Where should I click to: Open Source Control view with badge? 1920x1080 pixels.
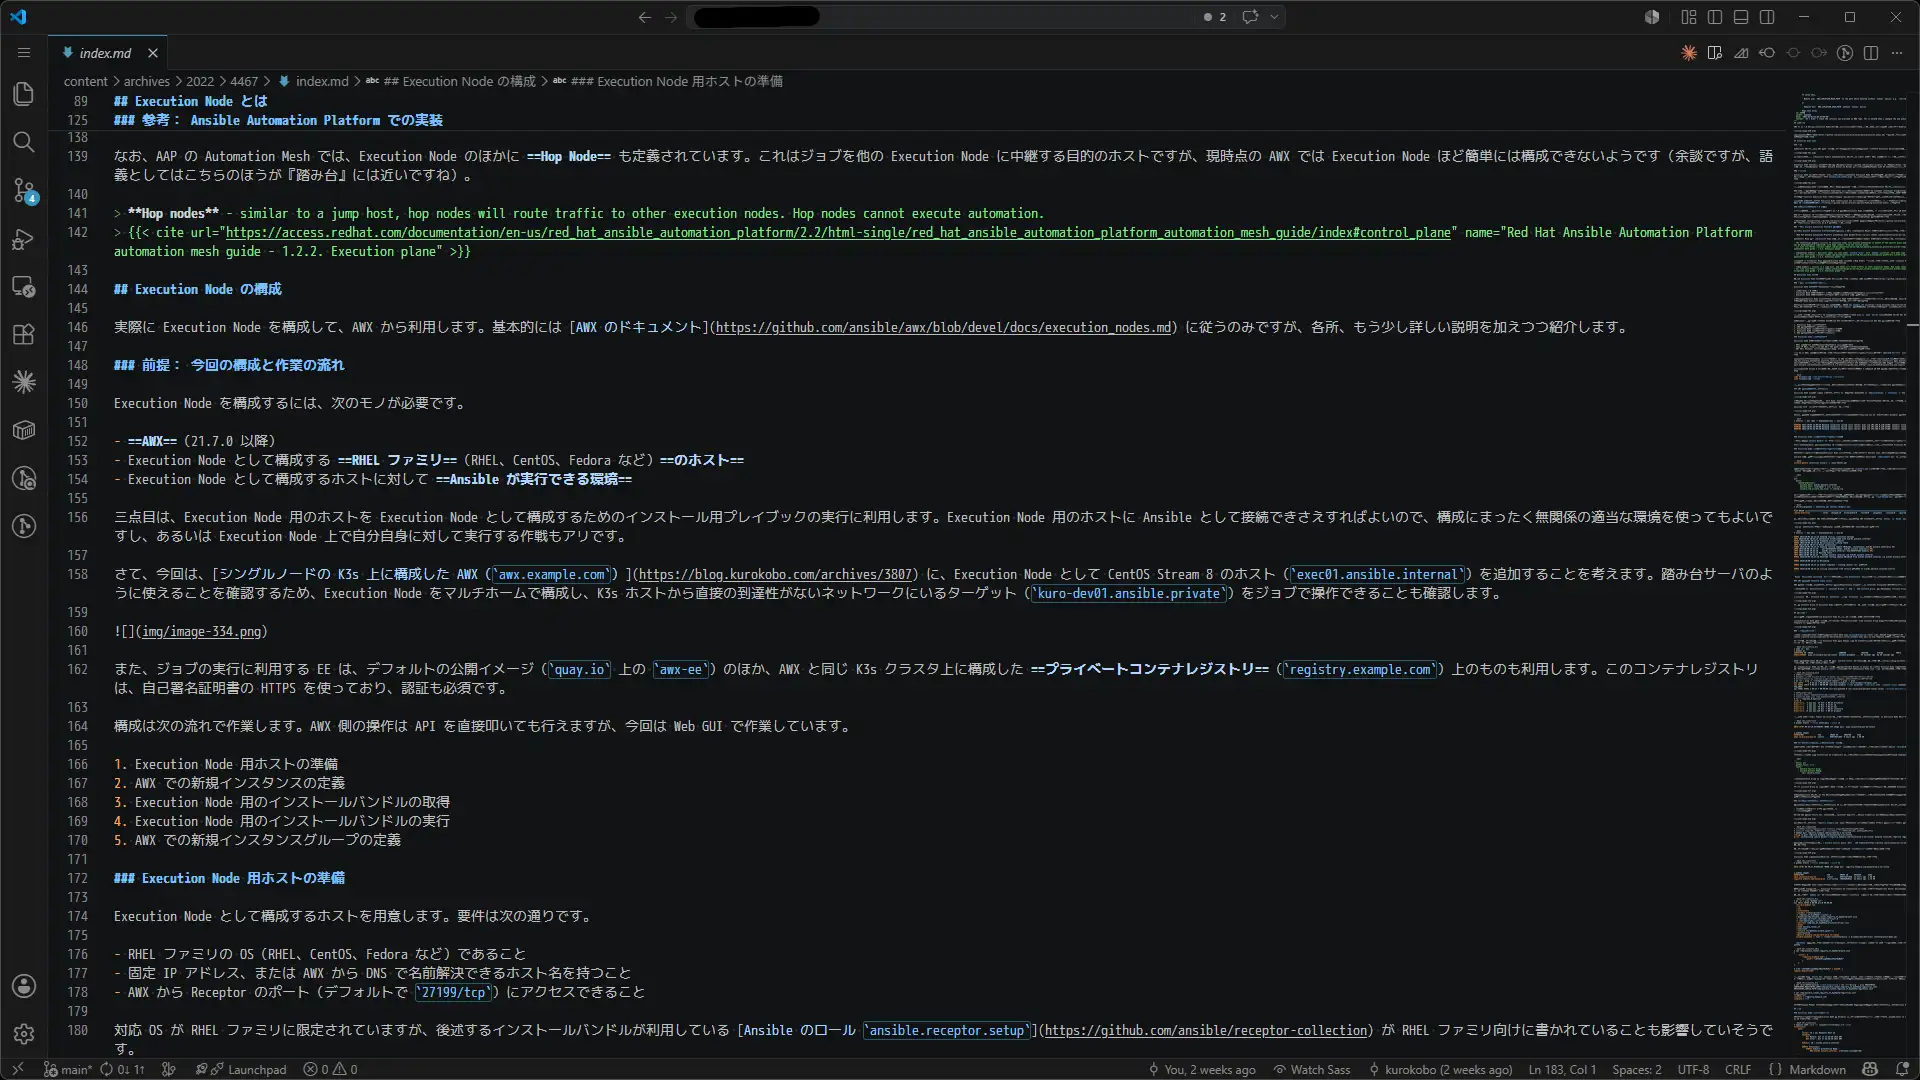coord(24,190)
